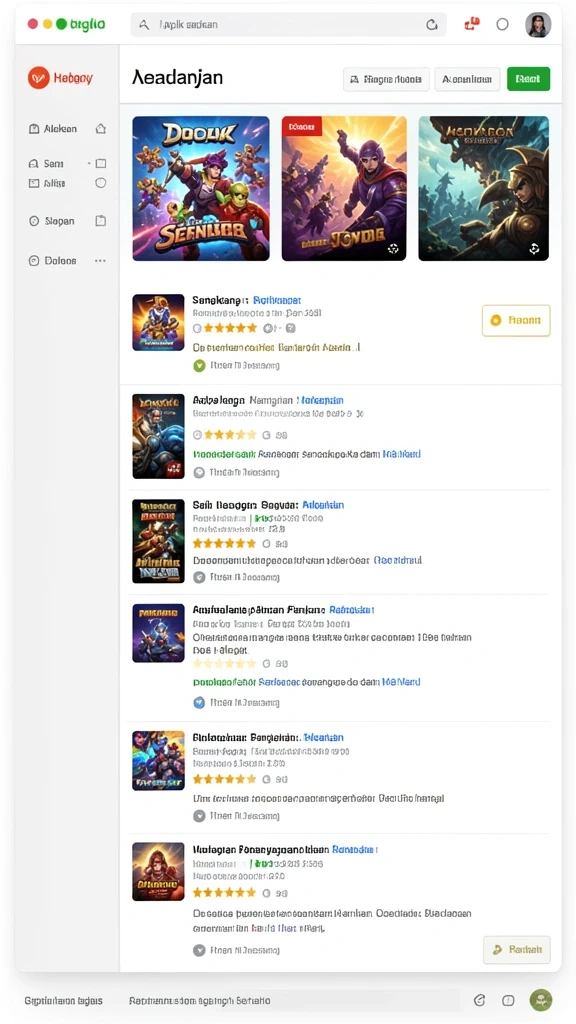576x1024 pixels.
Task: Open the middle purple hero game banner
Action: coord(344,189)
